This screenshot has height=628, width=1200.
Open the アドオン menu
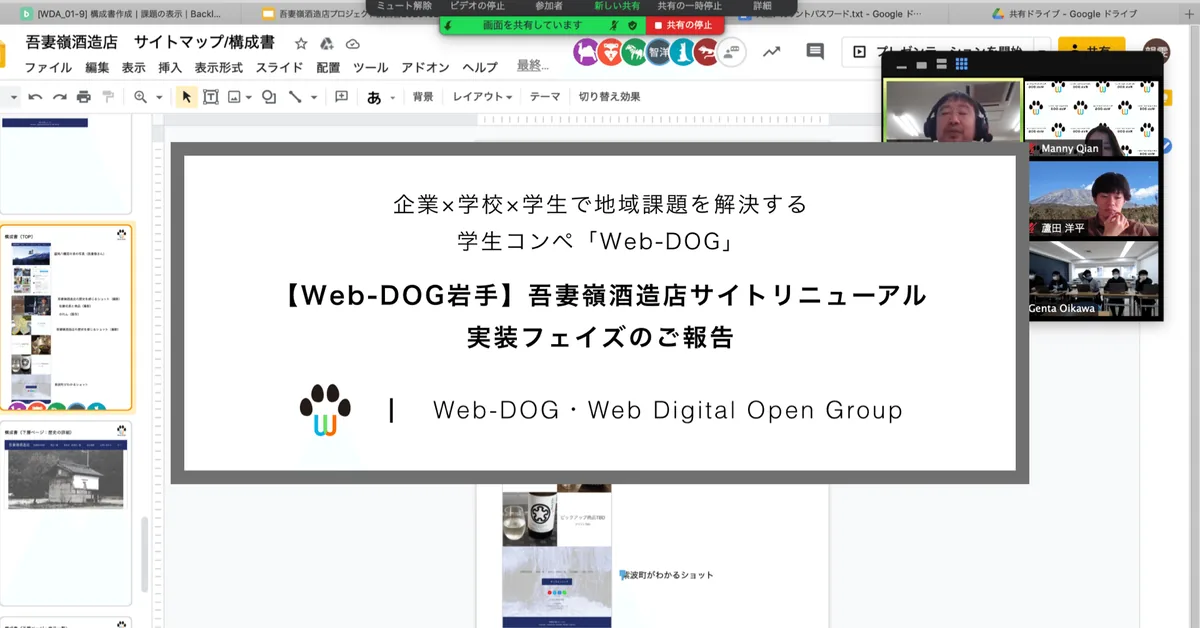425,67
